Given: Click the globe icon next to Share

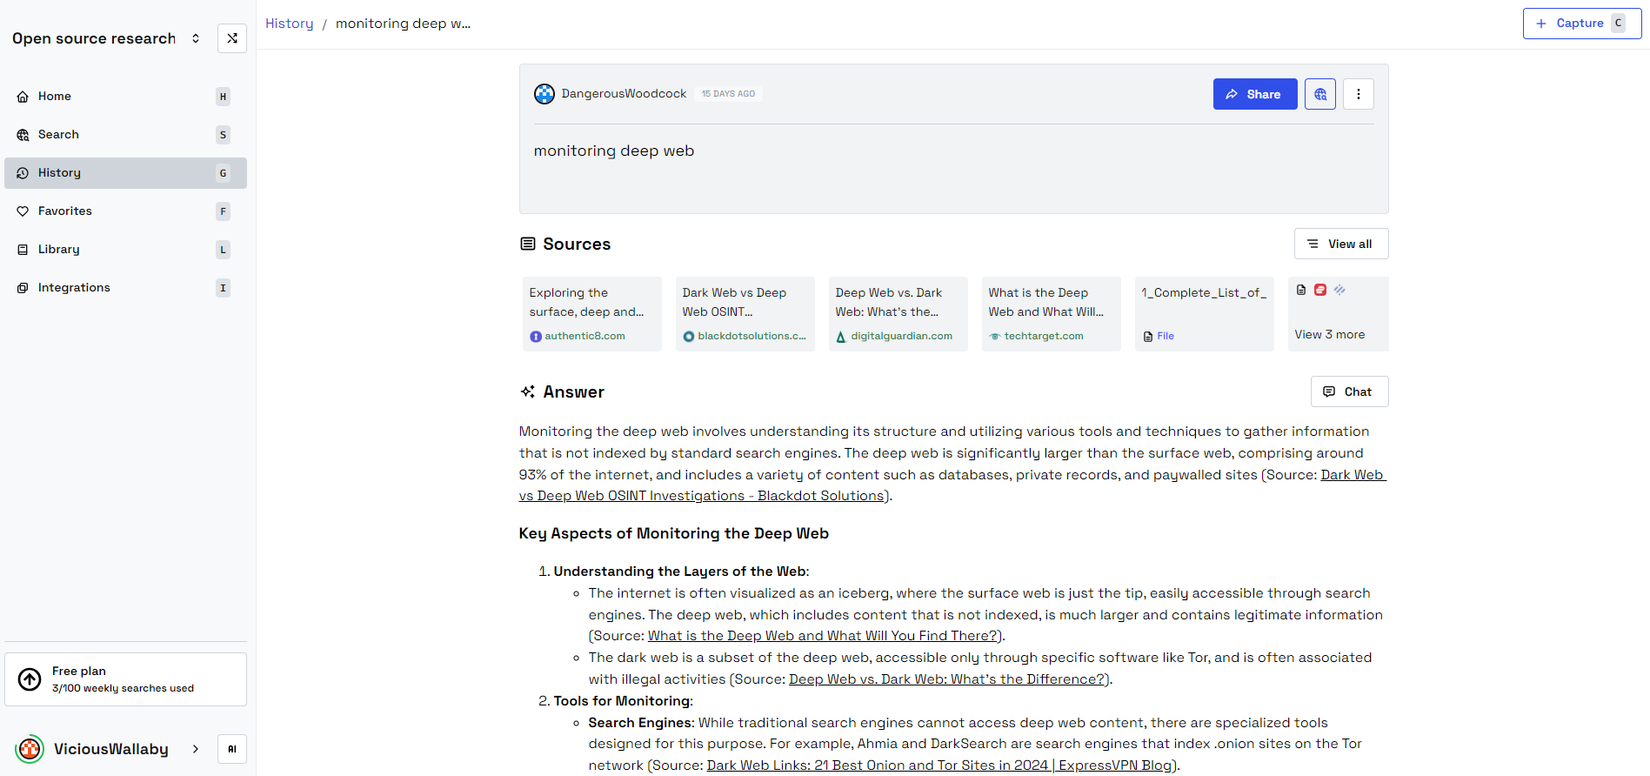Looking at the screenshot, I should (x=1320, y=94).
